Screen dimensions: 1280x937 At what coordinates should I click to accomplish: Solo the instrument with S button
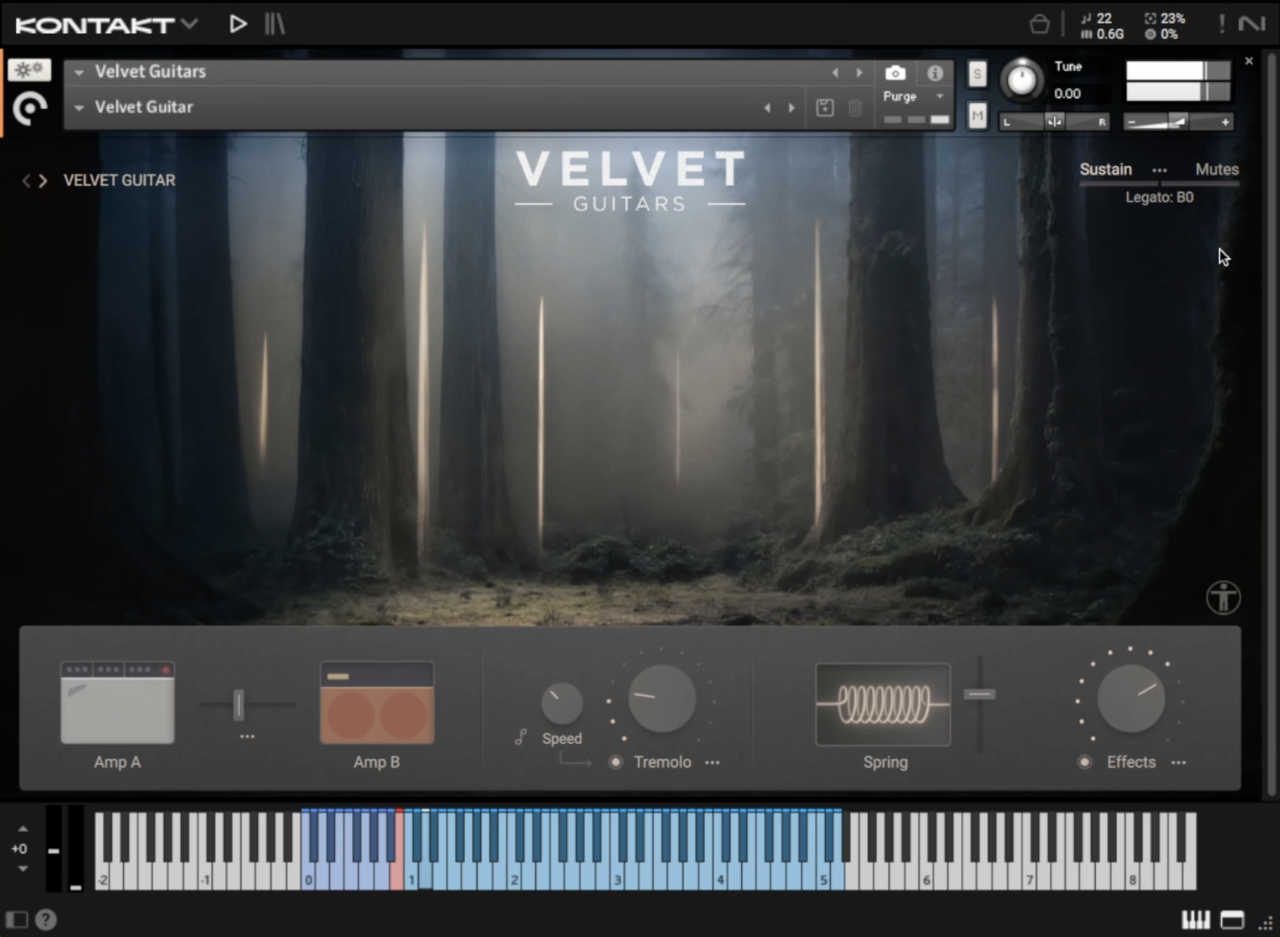click(x=977, y=74)
